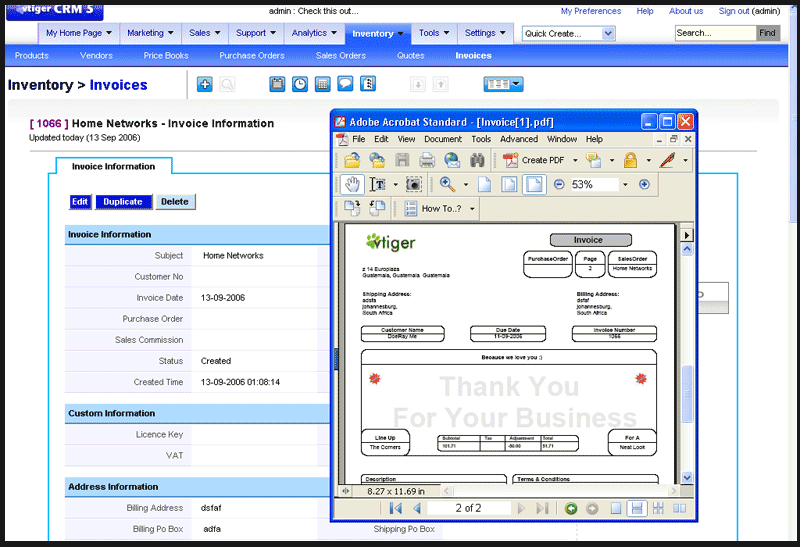Viewport: 800px width, 547px height.
Task: Open the Text Select tool dropdown arrow
Action: pos(395,184)
